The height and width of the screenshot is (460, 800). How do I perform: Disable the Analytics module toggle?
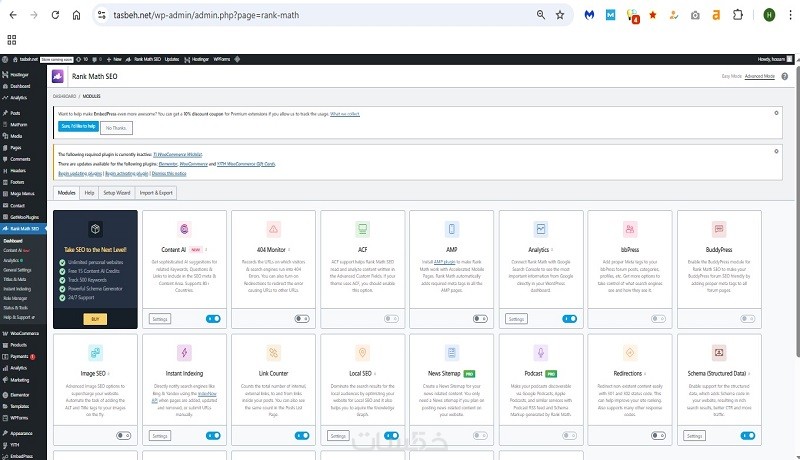pyautogui.click(x=569, y=319)
